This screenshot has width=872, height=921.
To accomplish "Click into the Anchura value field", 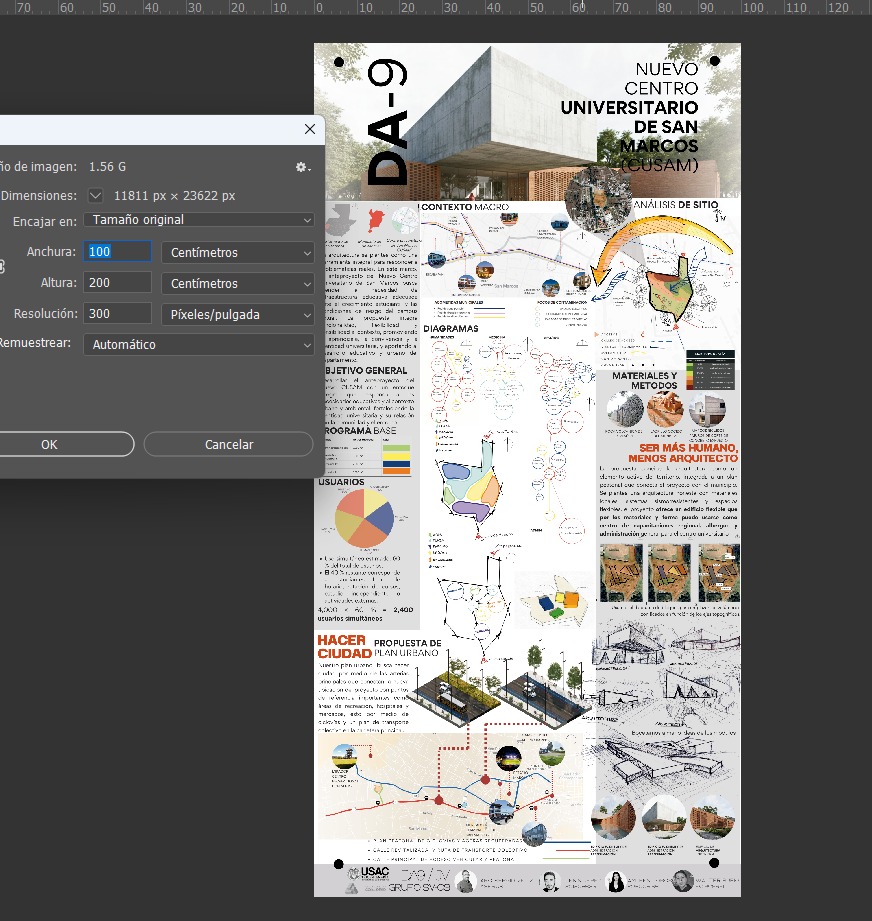I will 118,252.
